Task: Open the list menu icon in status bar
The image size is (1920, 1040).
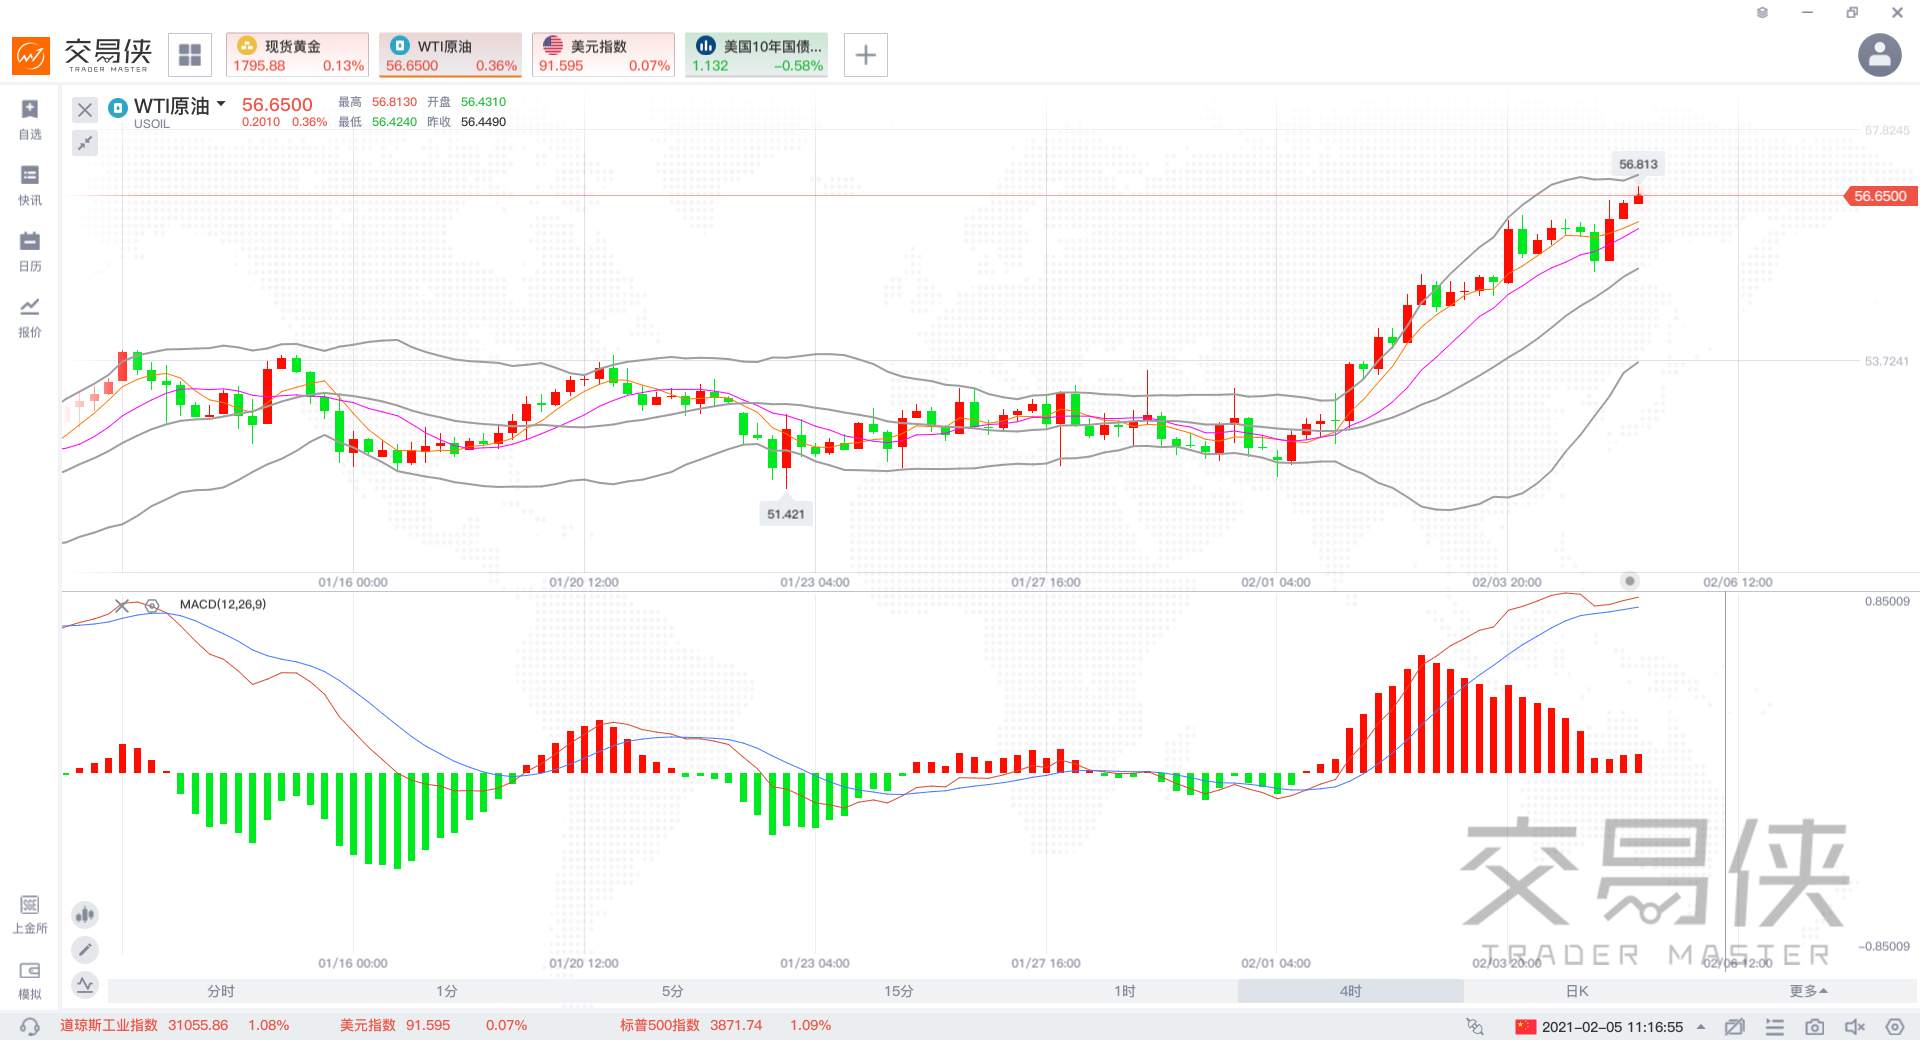Action: 1775,1027
